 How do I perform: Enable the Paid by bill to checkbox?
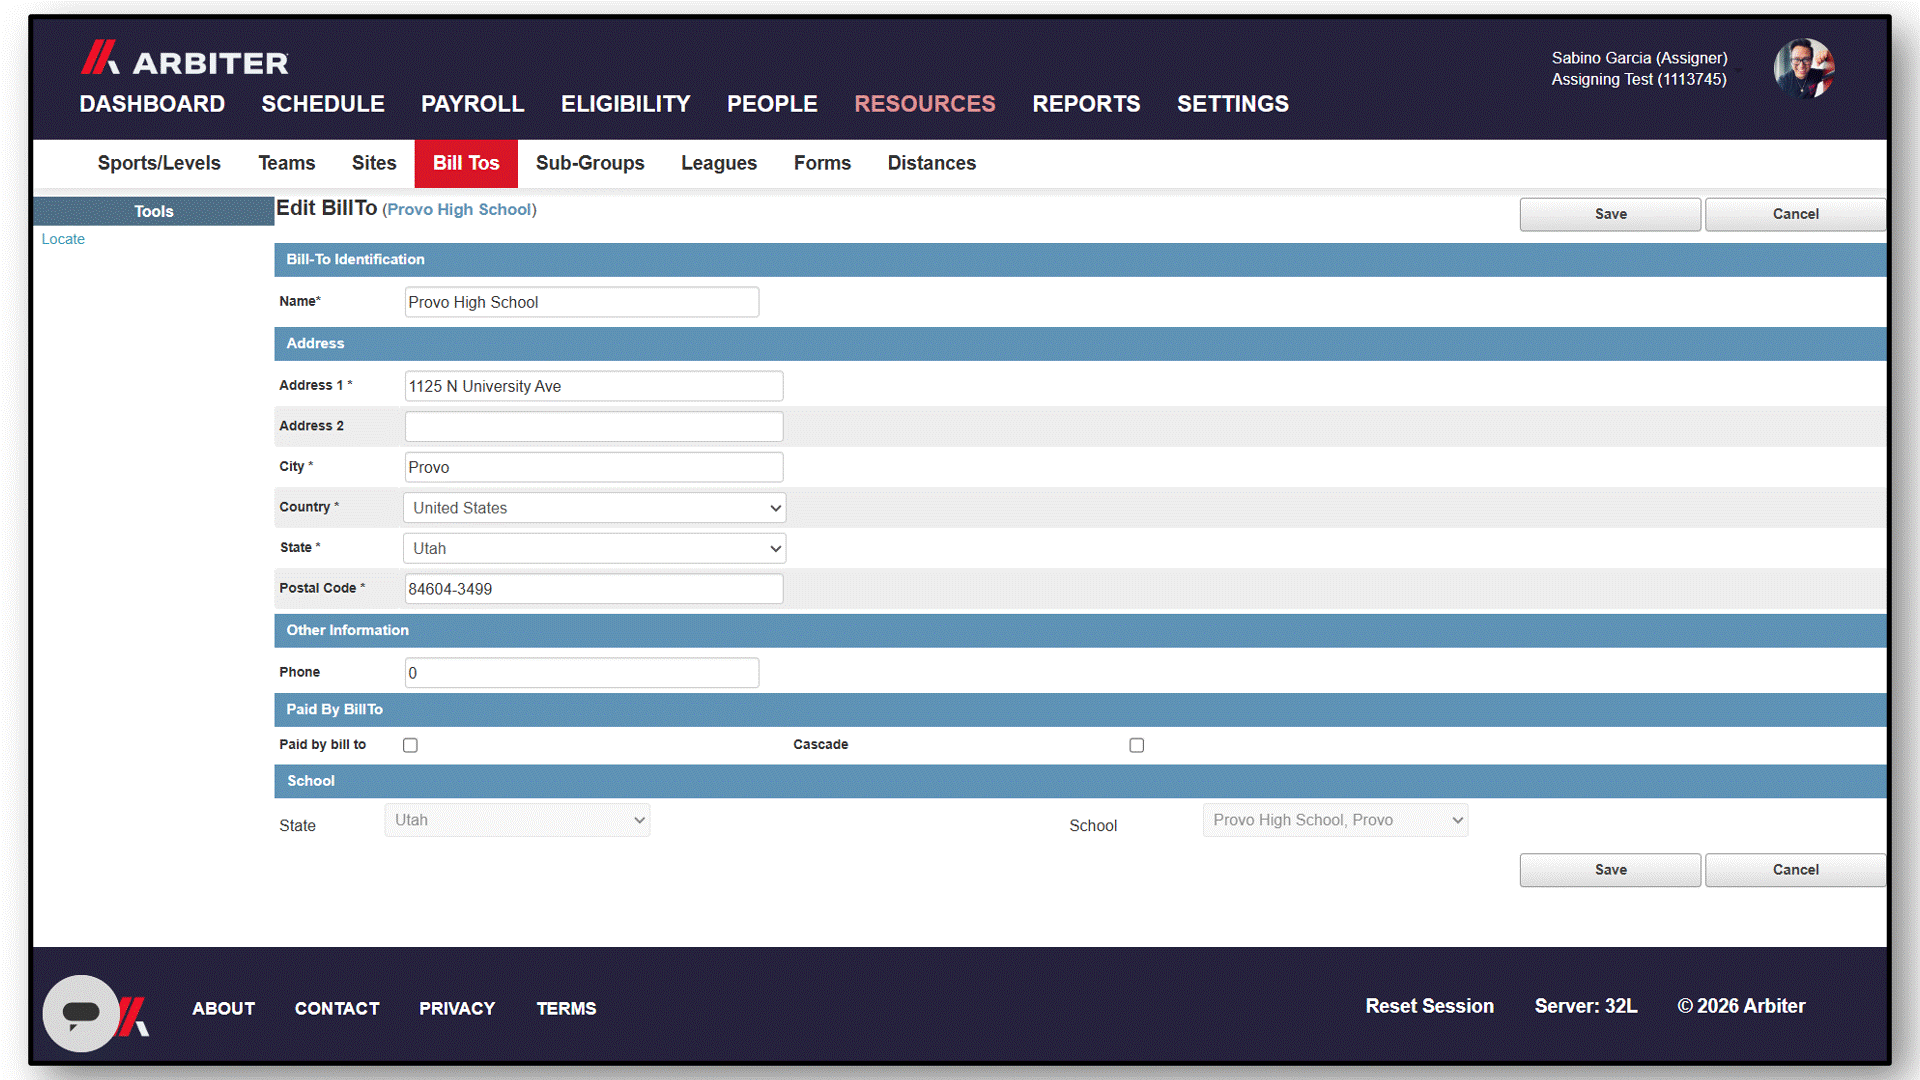coord(410,745)
